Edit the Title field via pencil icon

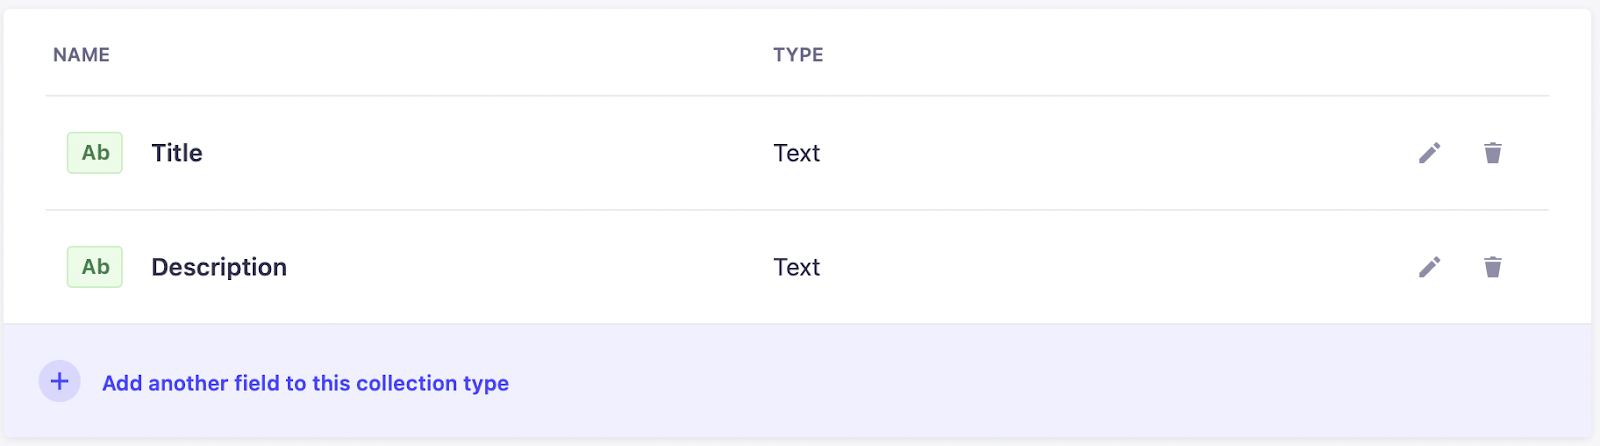(x=1429, y=153)
